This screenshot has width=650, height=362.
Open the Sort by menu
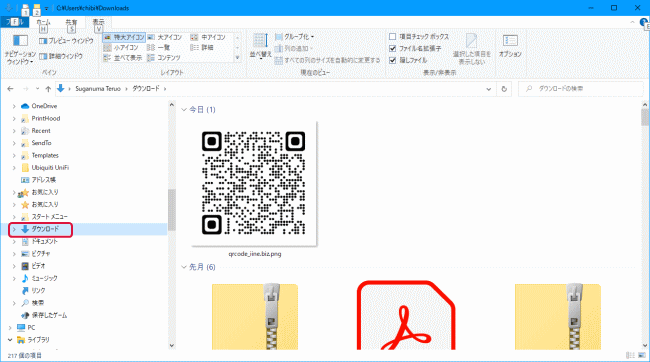[x=260, y=46]
